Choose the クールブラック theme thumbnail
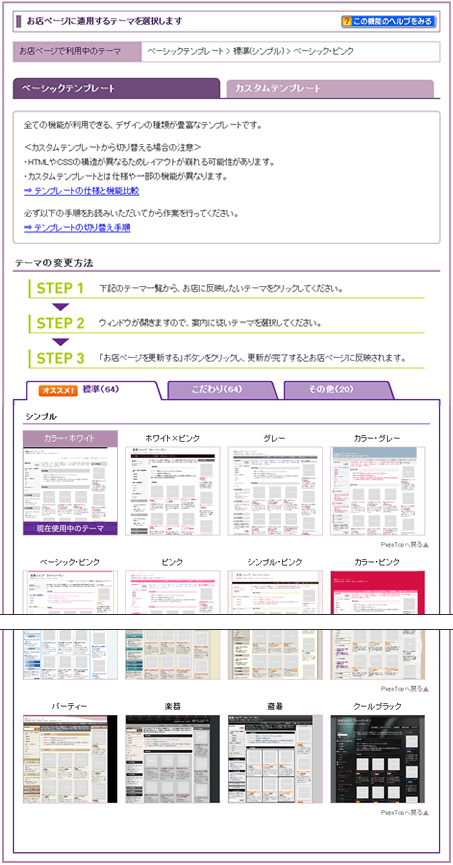 [x=377, y=759]
